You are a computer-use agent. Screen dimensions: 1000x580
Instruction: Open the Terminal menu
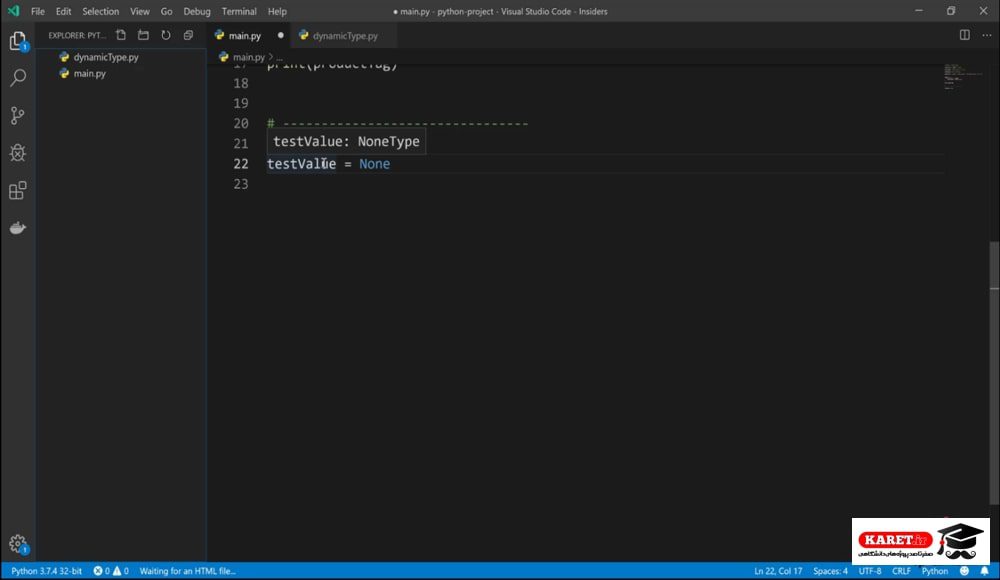[239, 11]
